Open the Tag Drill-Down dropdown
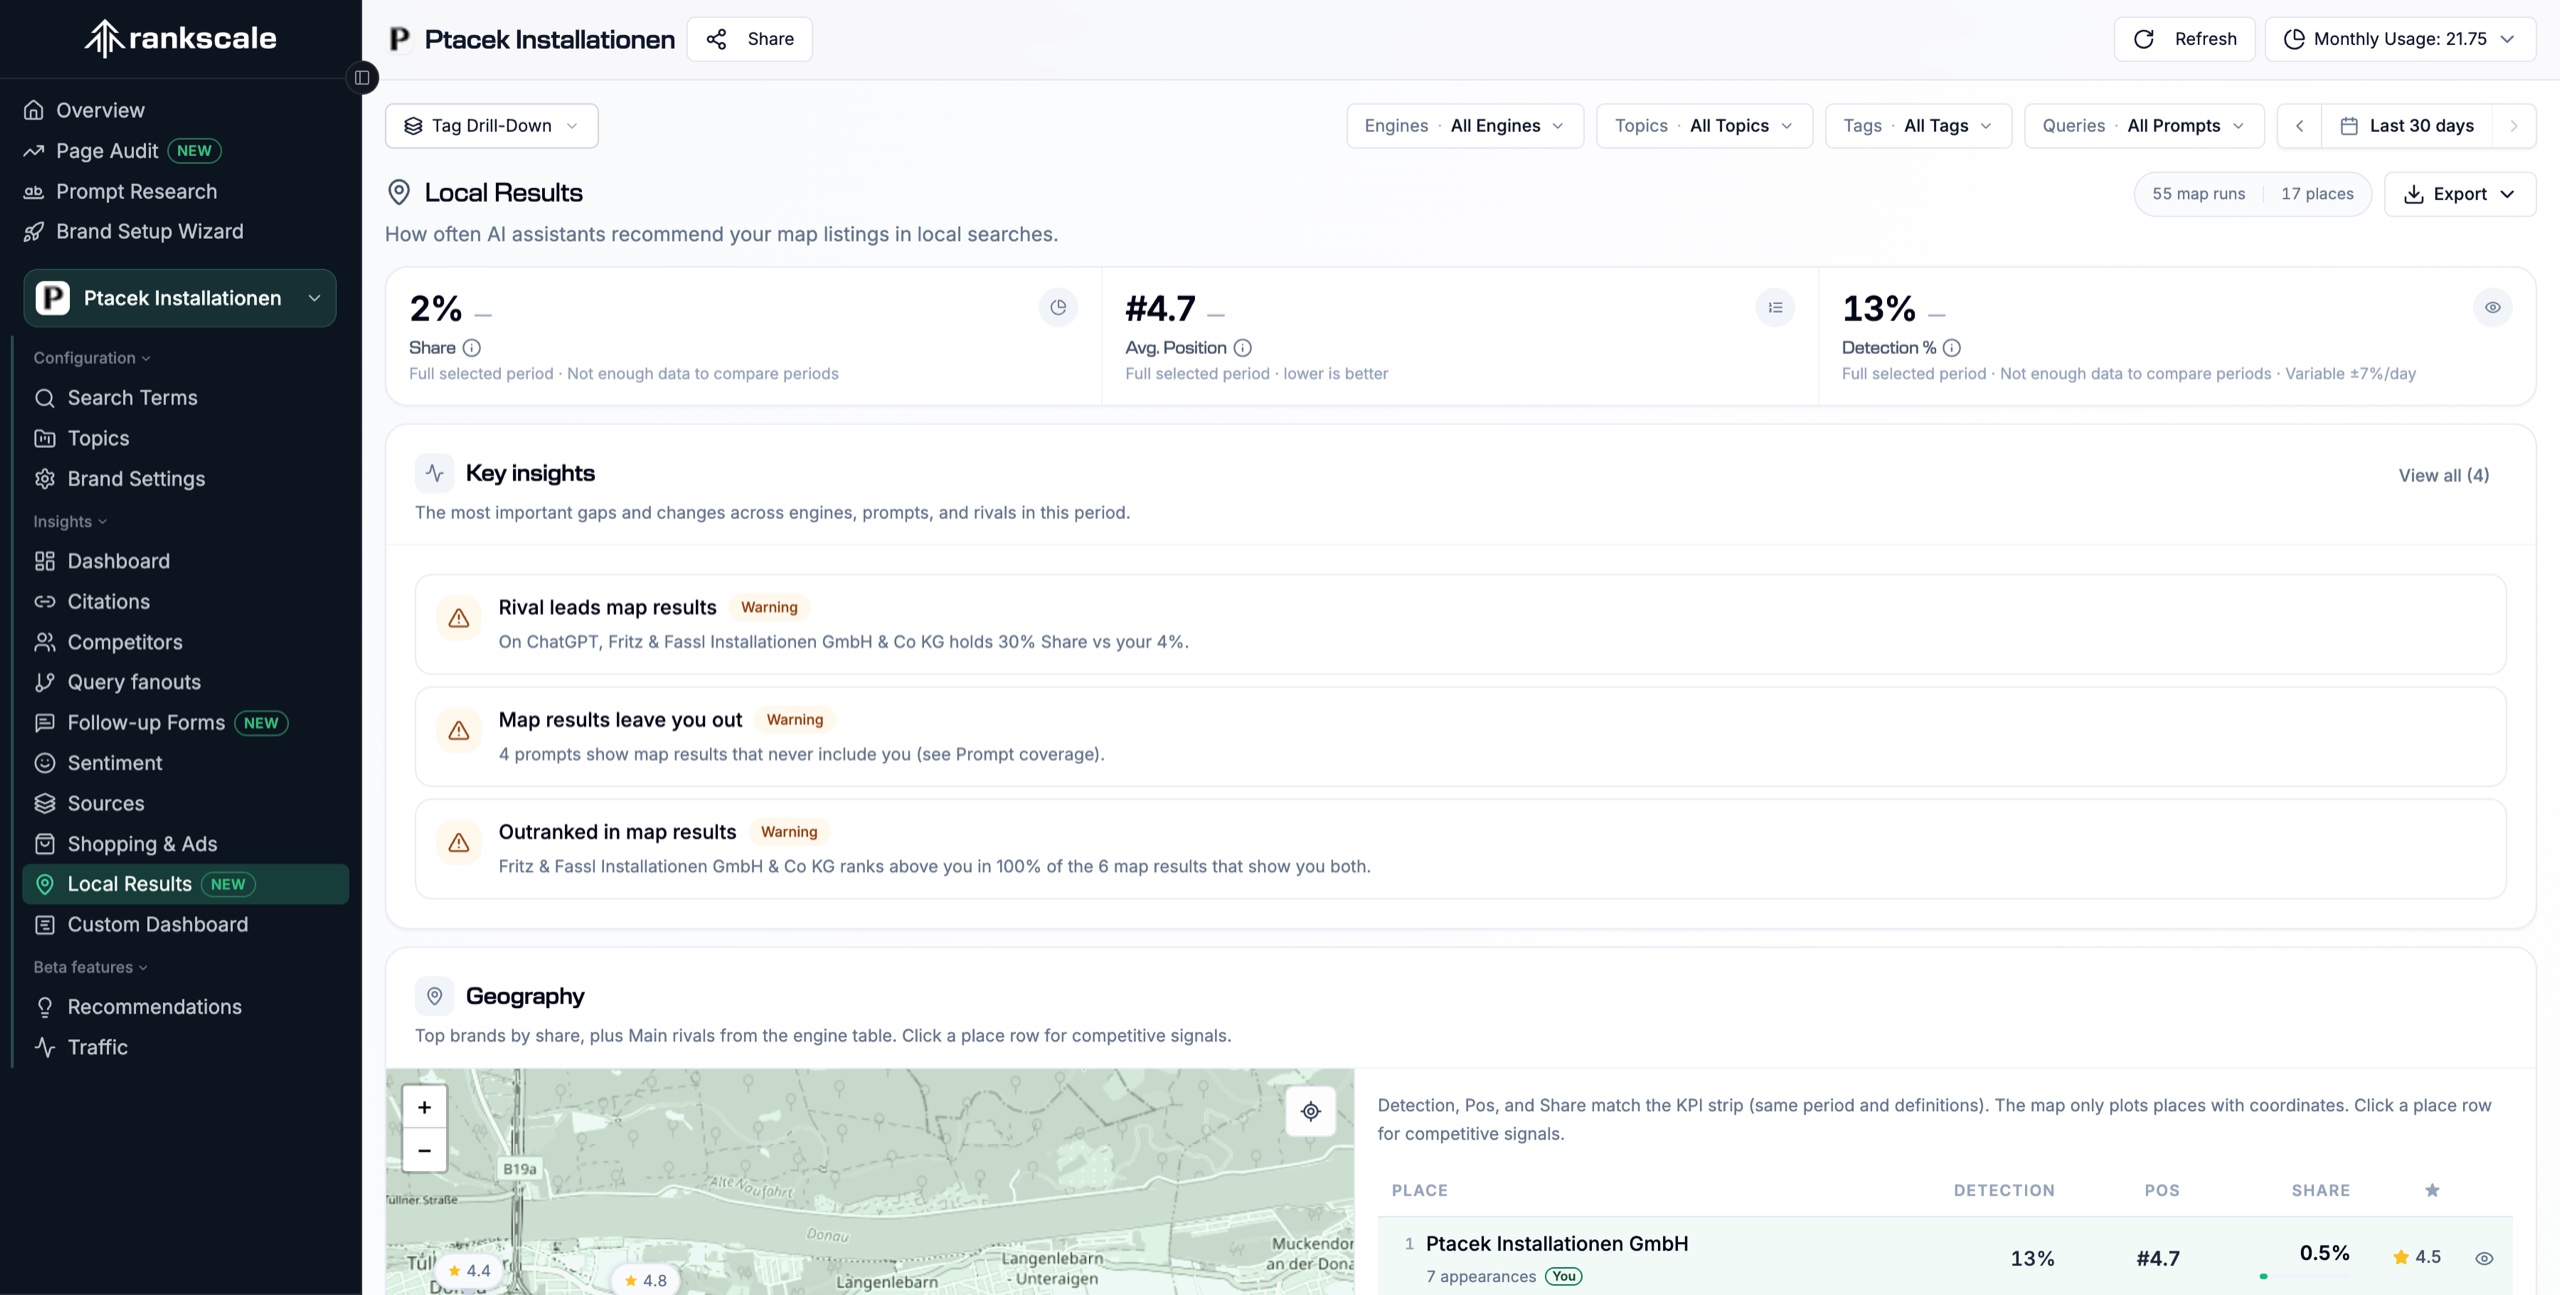 pyautogui.click(x=492, y=126)
